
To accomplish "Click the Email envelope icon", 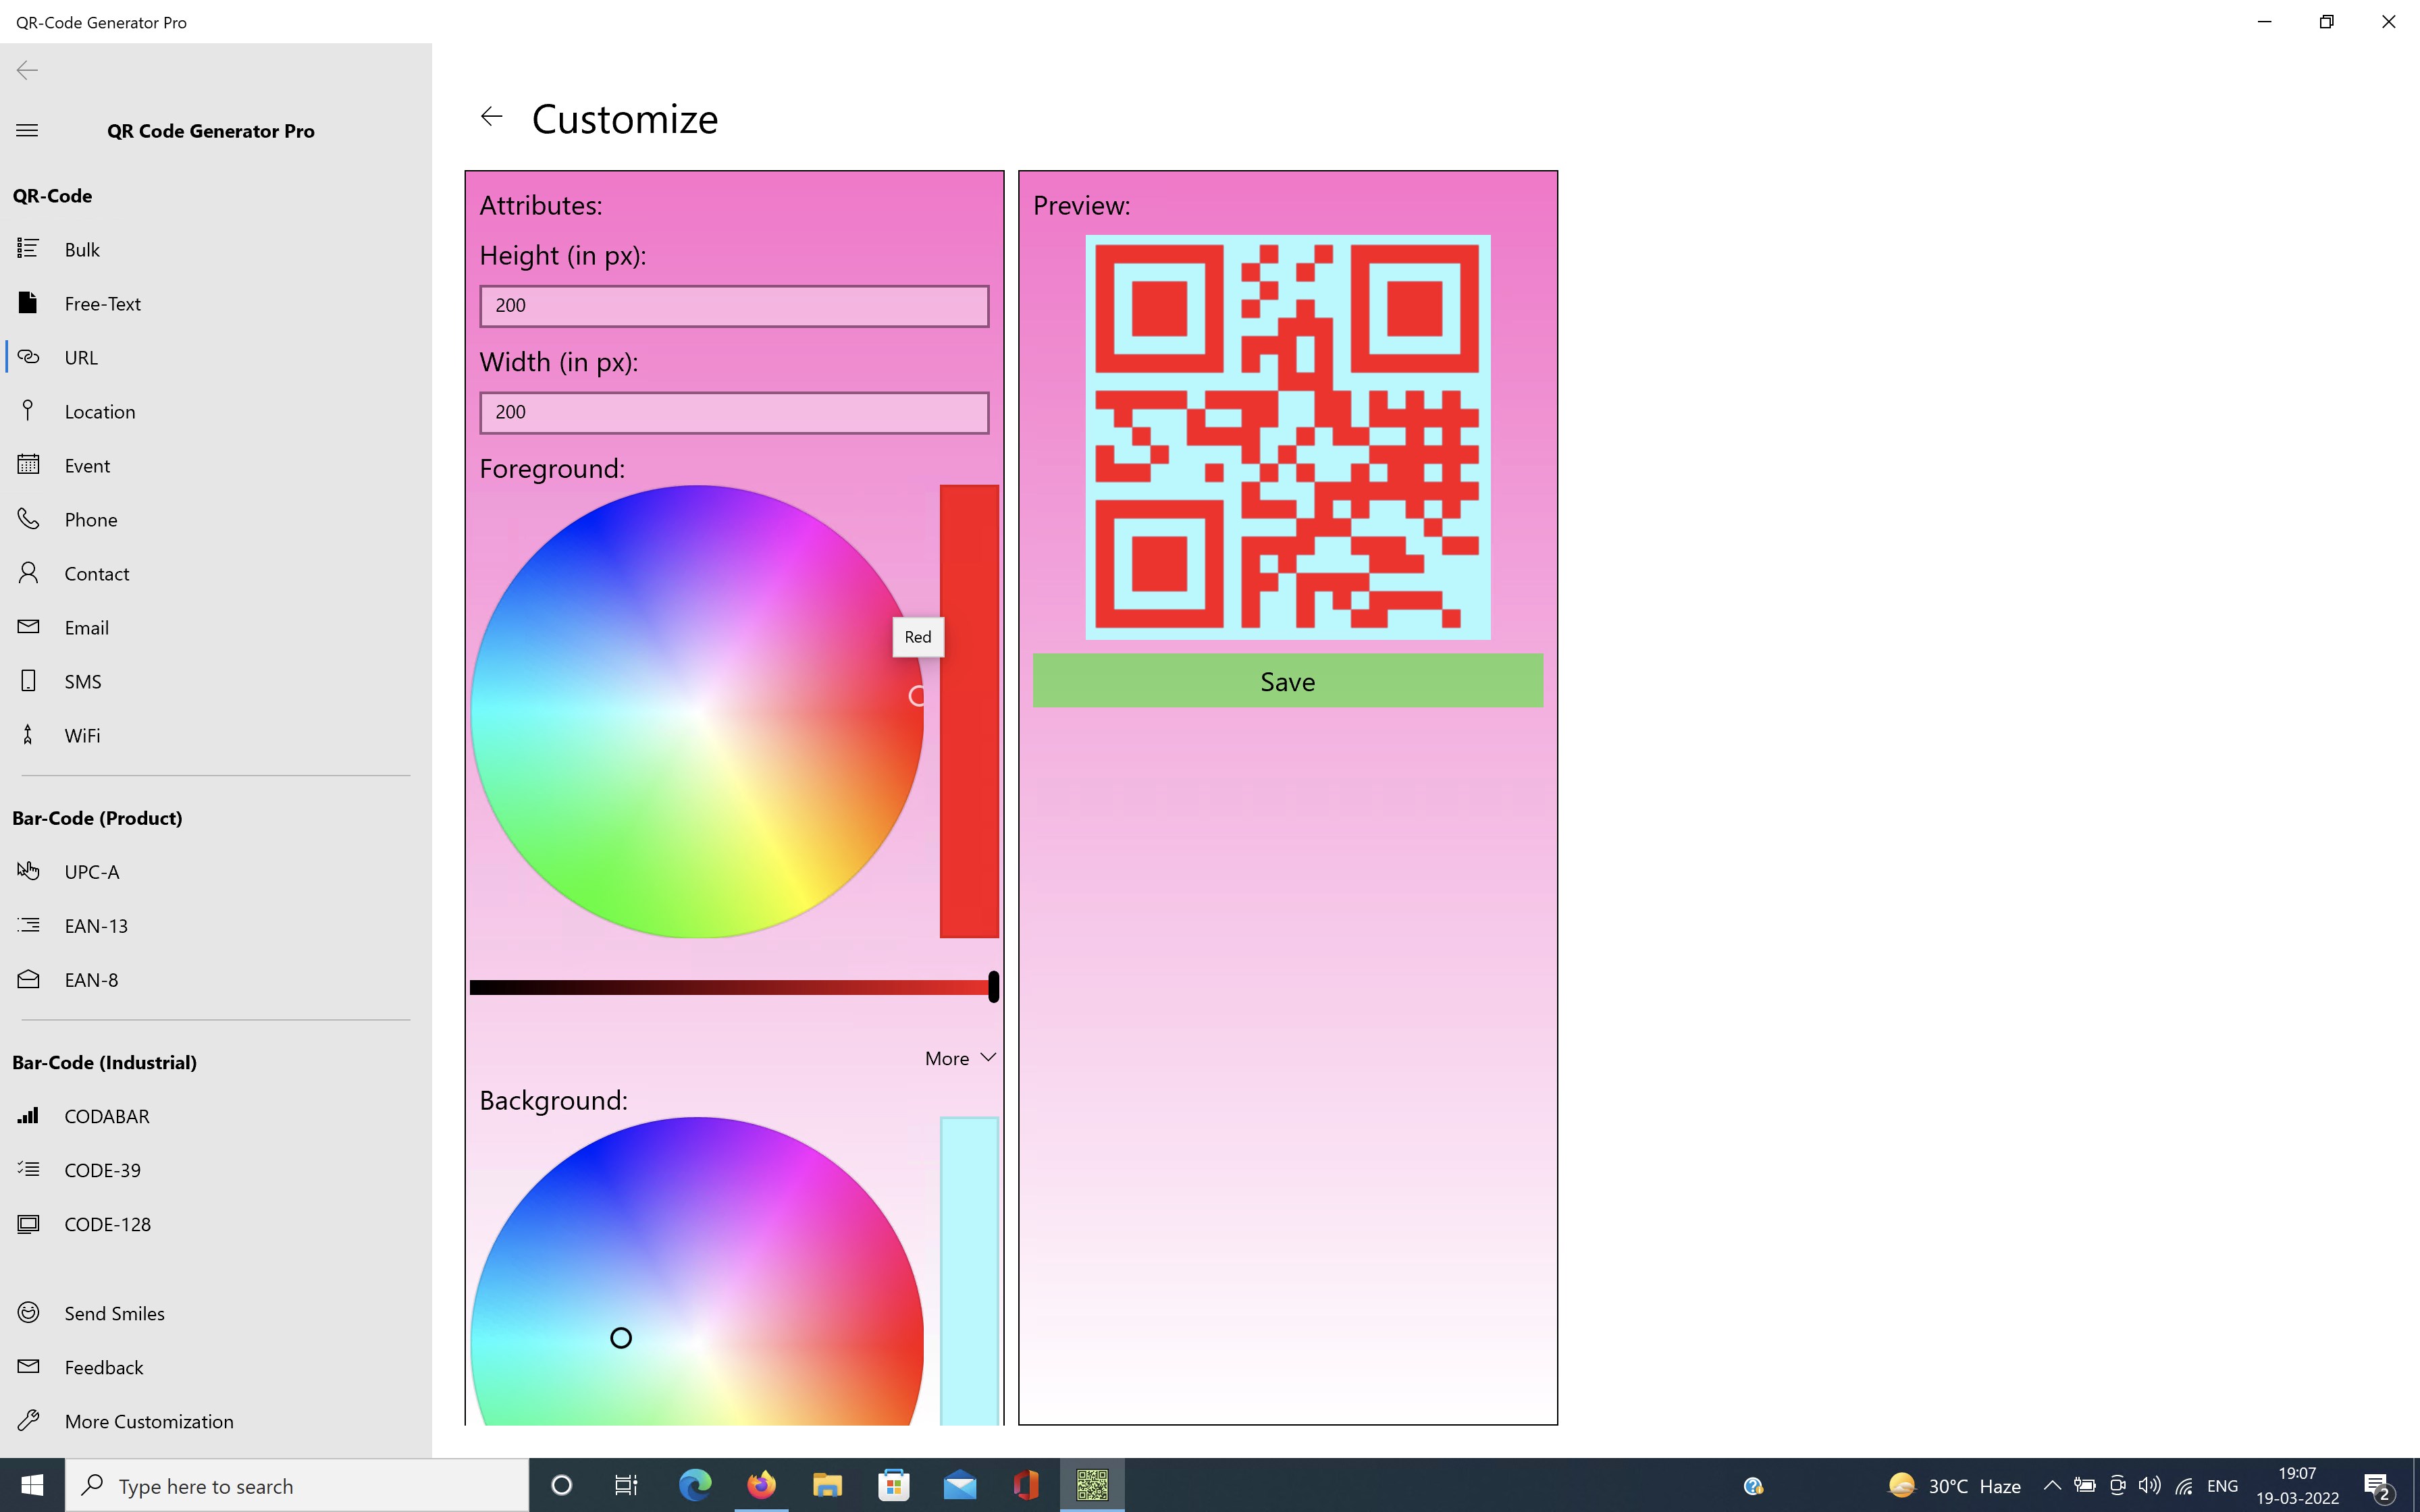I will coord(28,626).
